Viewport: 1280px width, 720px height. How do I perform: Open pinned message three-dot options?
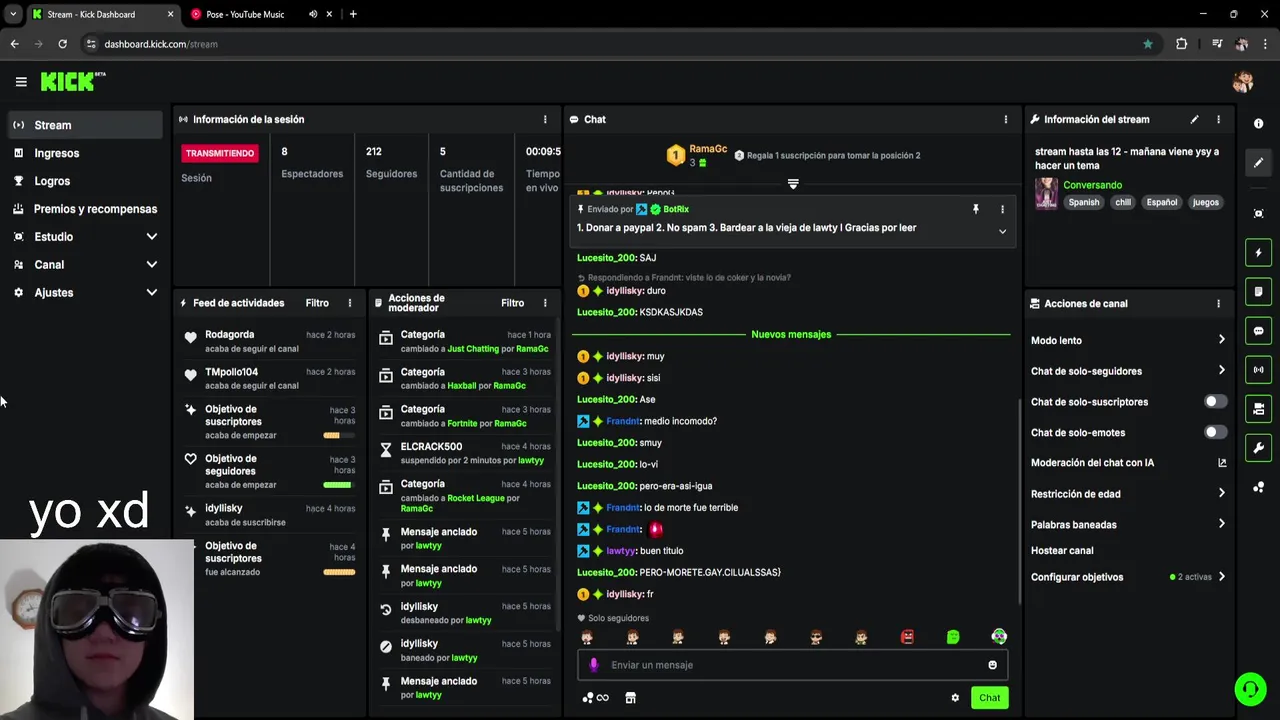click(1002, 209)
